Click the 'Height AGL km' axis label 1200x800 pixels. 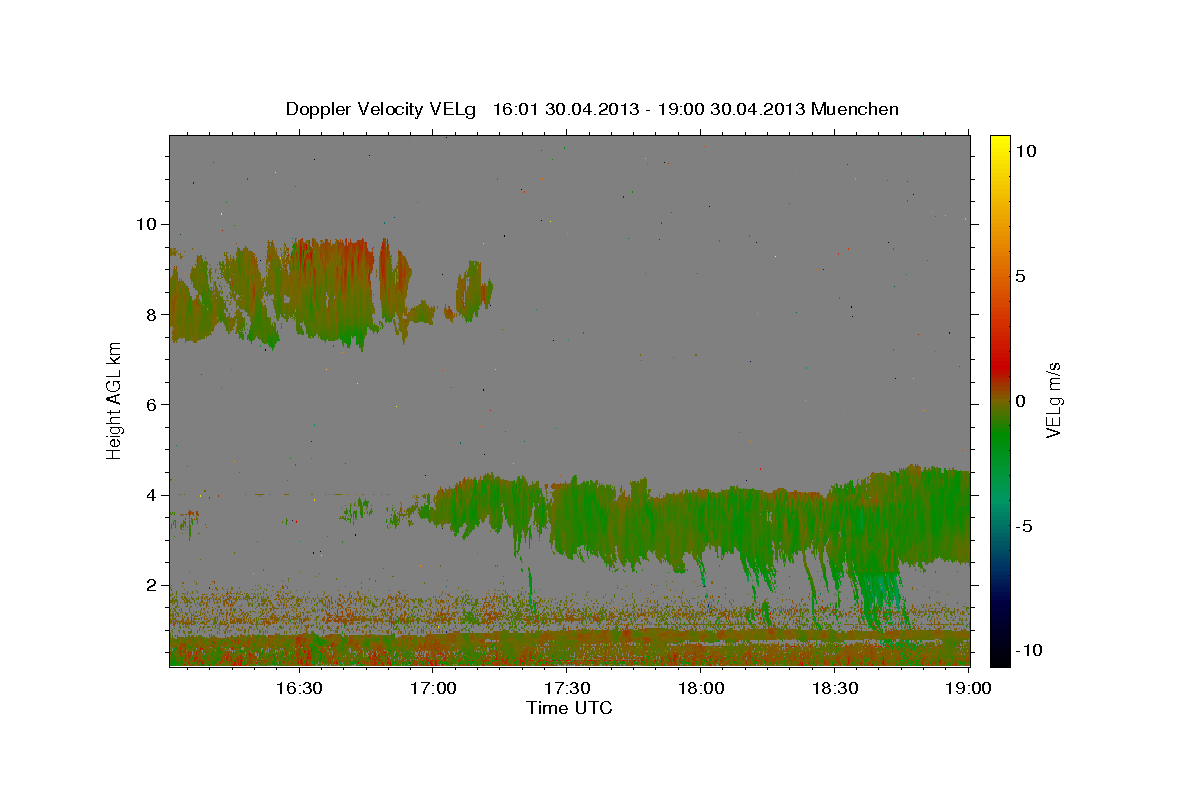114,400
